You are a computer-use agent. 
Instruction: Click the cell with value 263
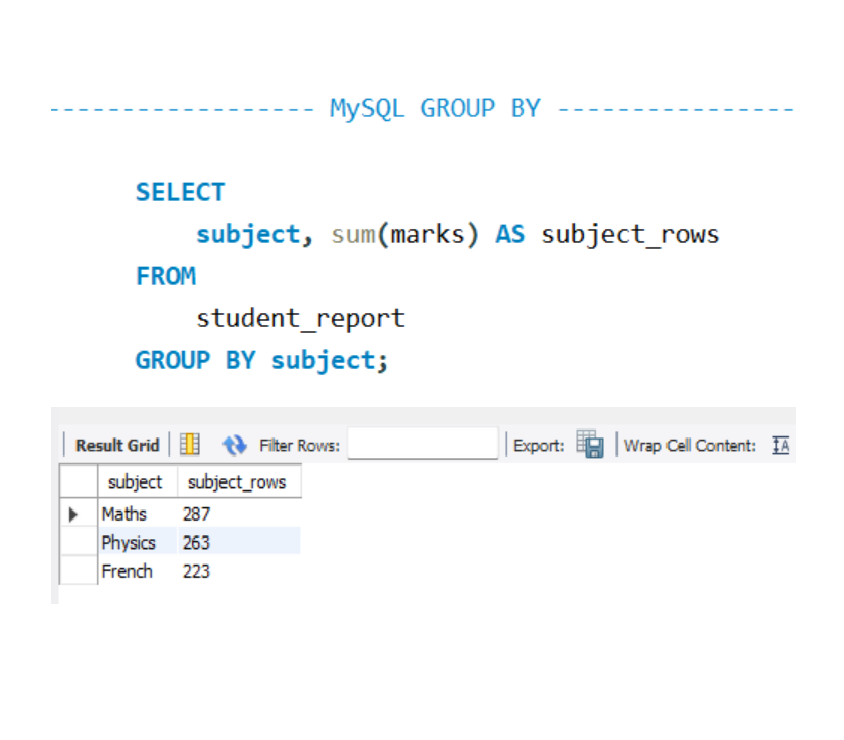197,542
